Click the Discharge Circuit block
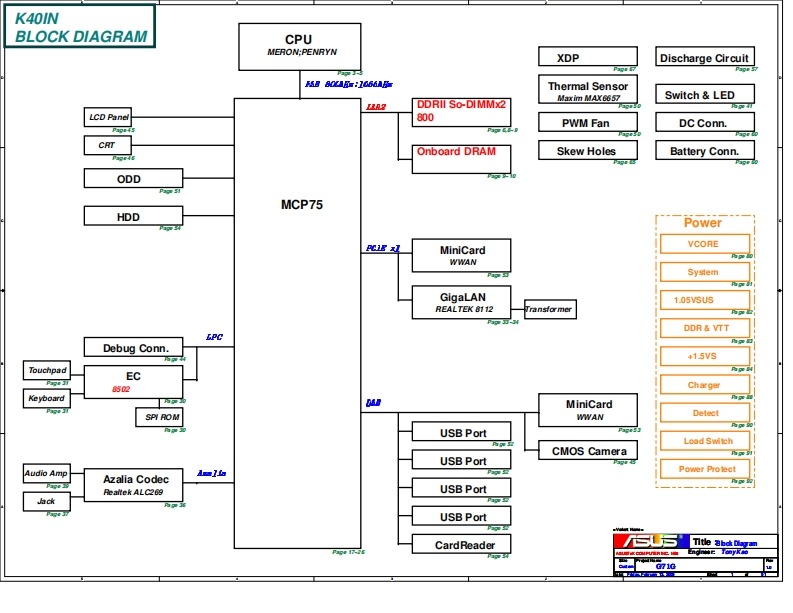This screenshot has width=793, height=613. click(x=704, y=58)
